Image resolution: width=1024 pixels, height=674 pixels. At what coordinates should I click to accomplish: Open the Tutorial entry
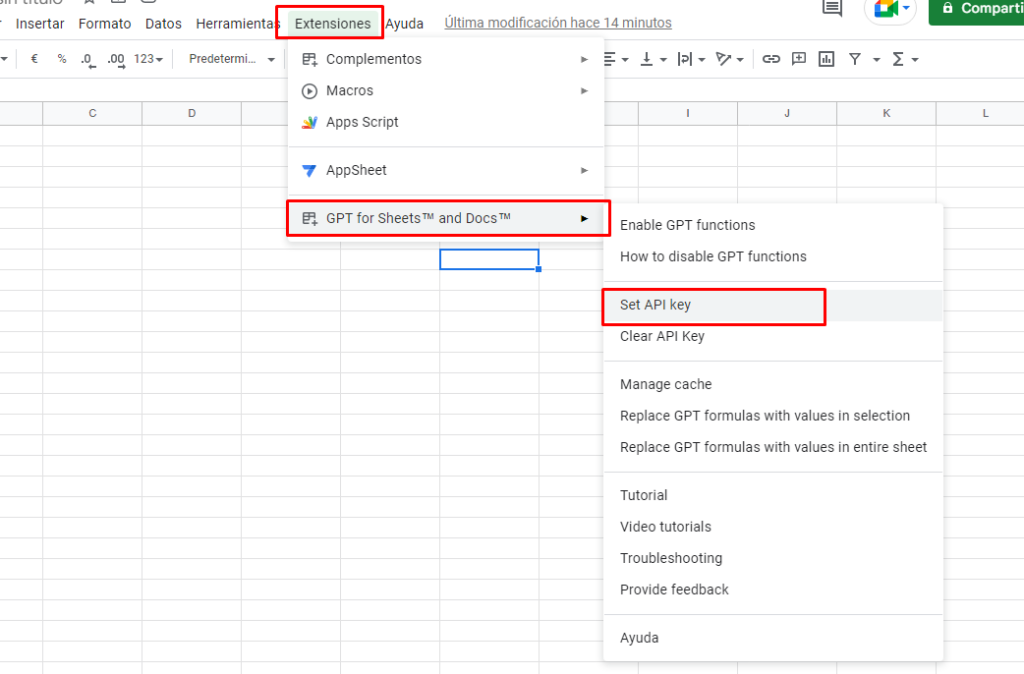tap(773, 495)
